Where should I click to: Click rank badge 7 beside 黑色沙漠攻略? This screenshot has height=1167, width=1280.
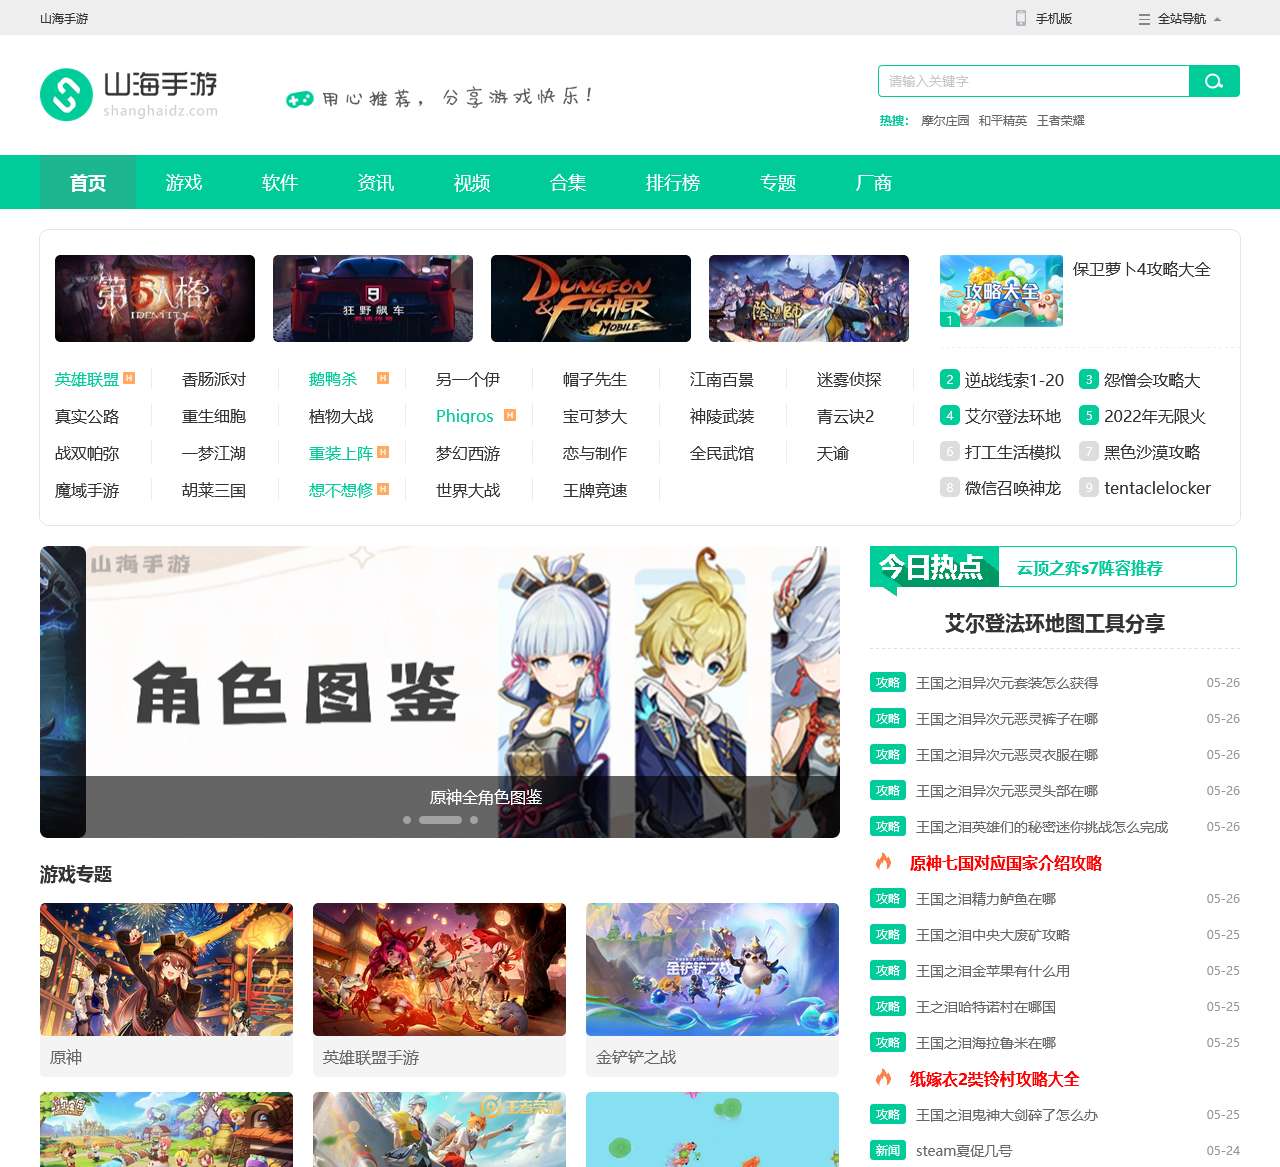pyautogui.click(x=1089, y=451)
